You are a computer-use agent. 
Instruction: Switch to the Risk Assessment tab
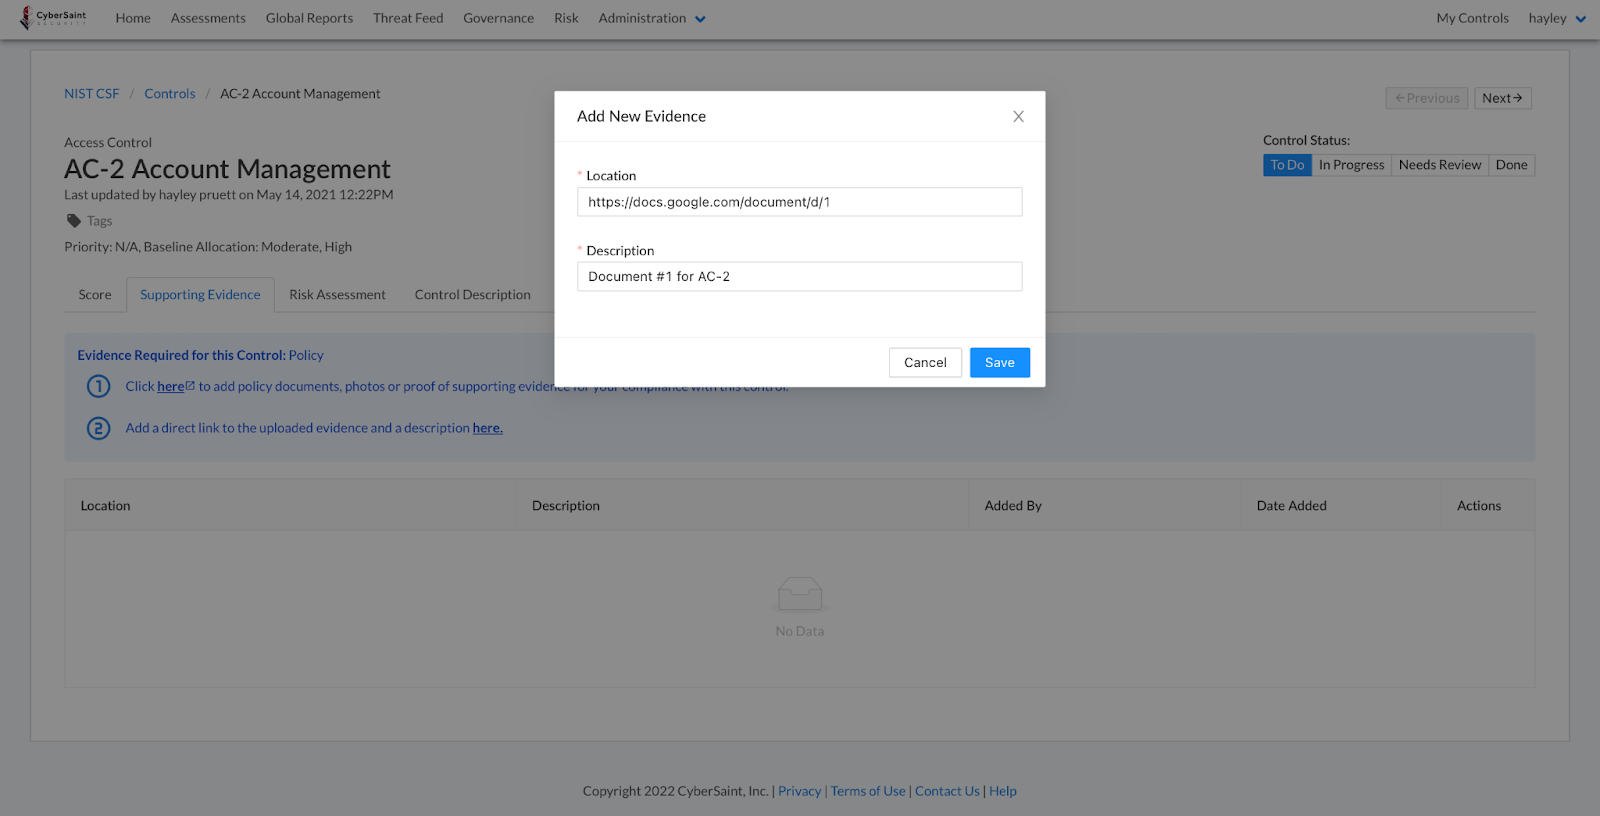pyautogui.click(x=337, y=295)
